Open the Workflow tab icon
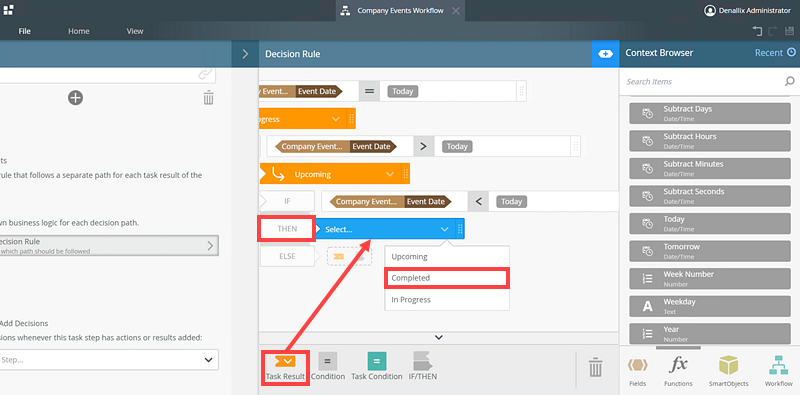The height and width of the screenshot is (395, 800). click(x=779, y=371)
